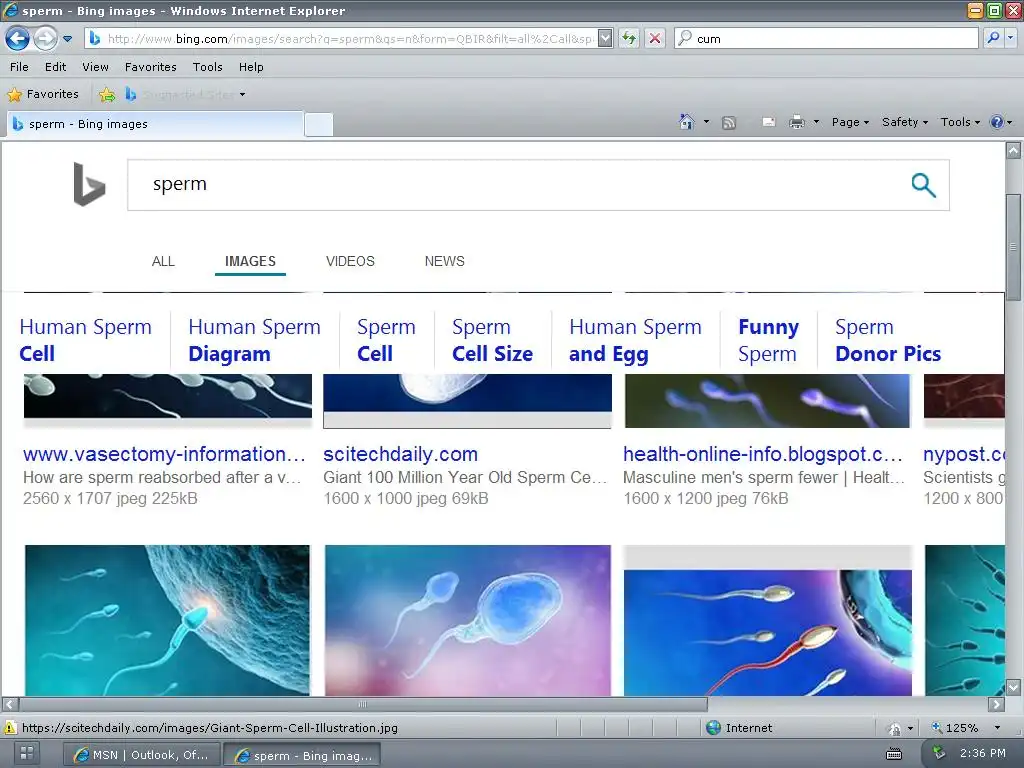Expand the Home button dropdown arrow

(706, 122)
